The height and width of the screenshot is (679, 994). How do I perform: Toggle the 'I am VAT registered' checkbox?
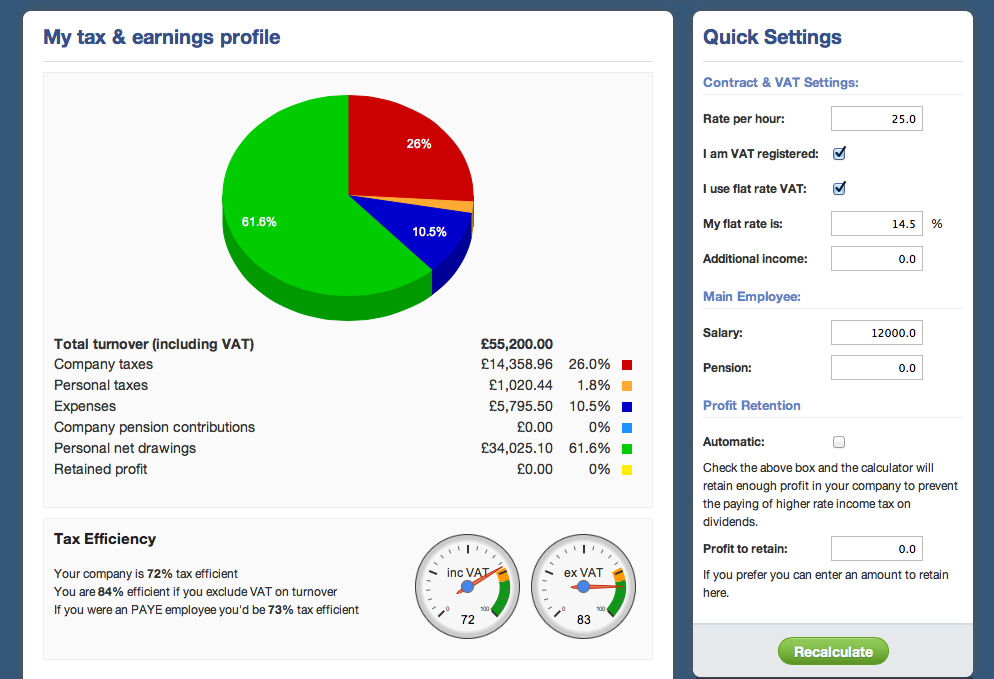coord(840,154)
